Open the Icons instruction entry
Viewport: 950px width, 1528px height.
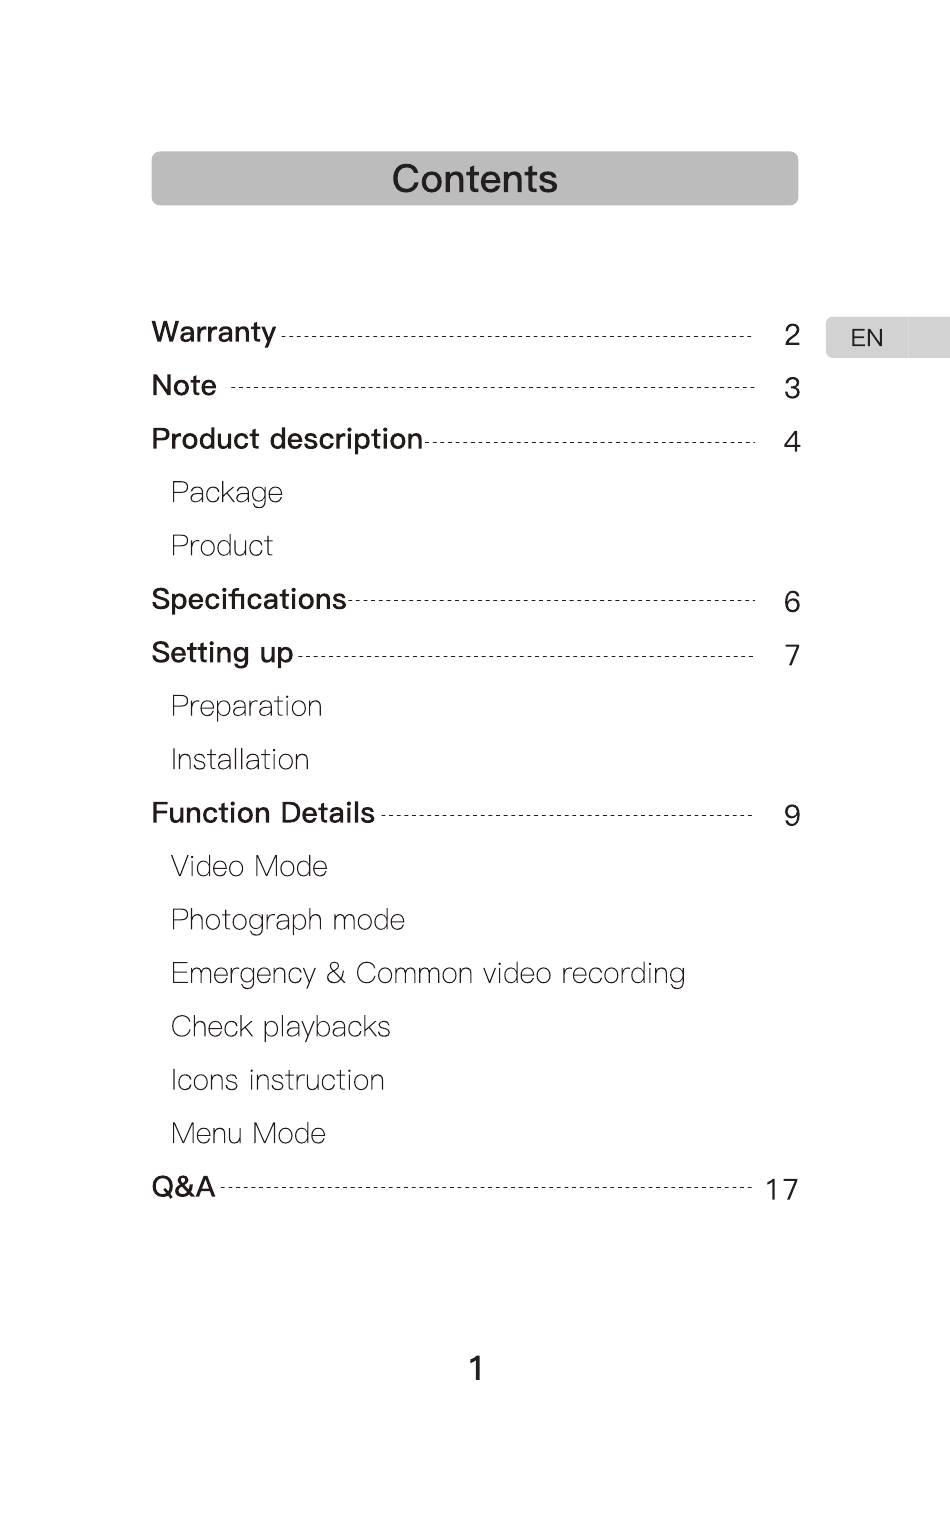pos(278,1080)
